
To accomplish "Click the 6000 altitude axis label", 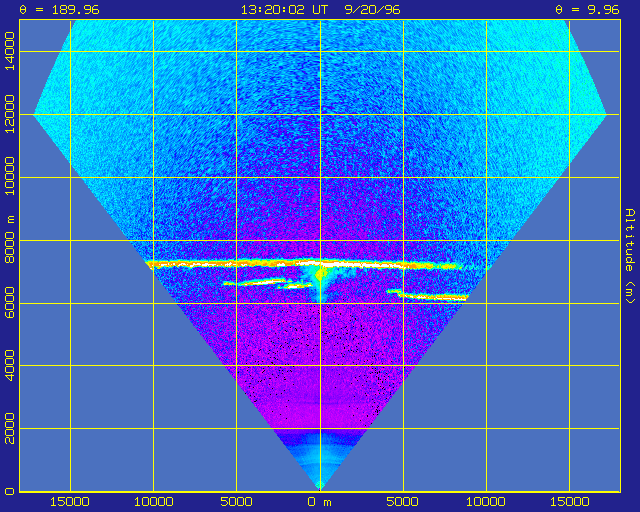I will pos(9,303).
